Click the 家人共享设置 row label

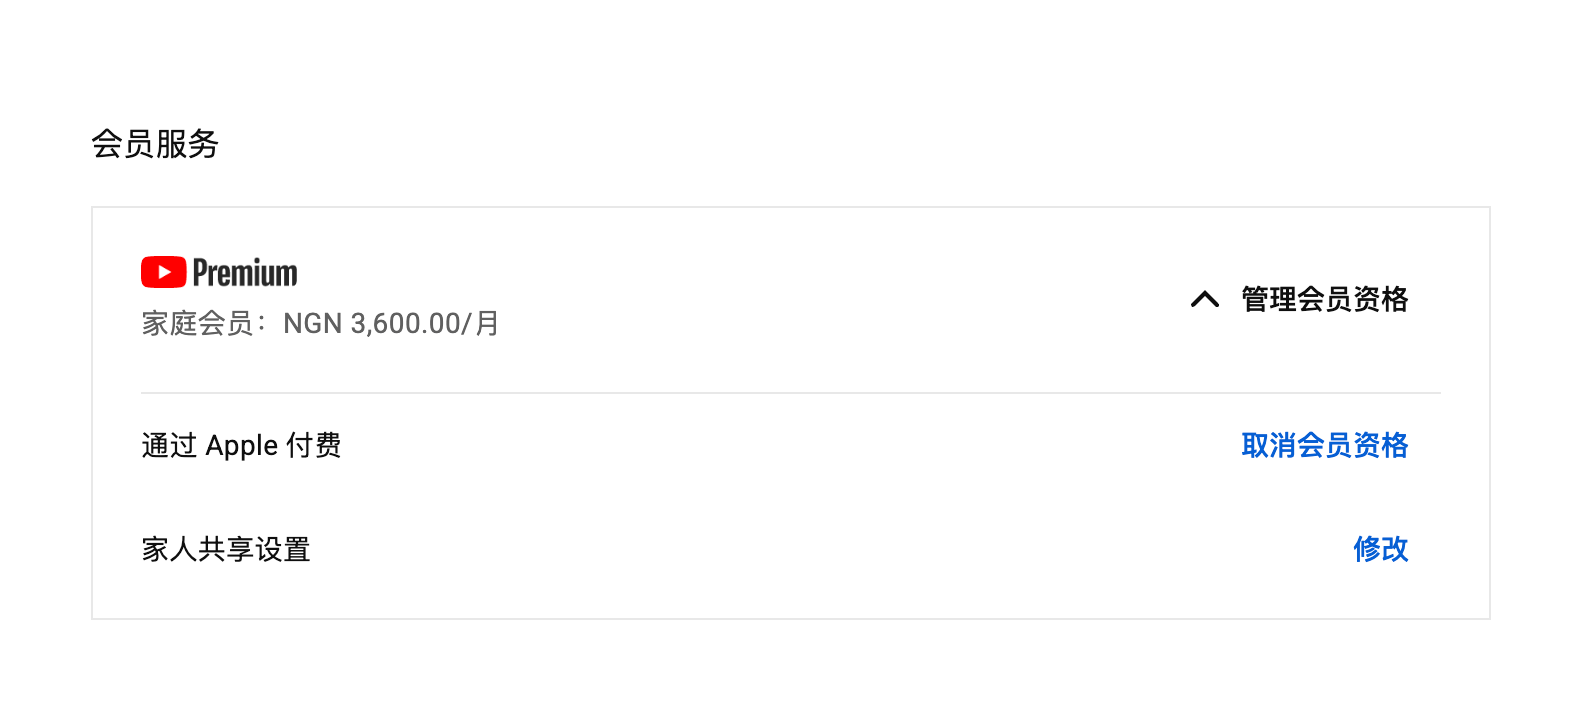(x=226, y=549)
